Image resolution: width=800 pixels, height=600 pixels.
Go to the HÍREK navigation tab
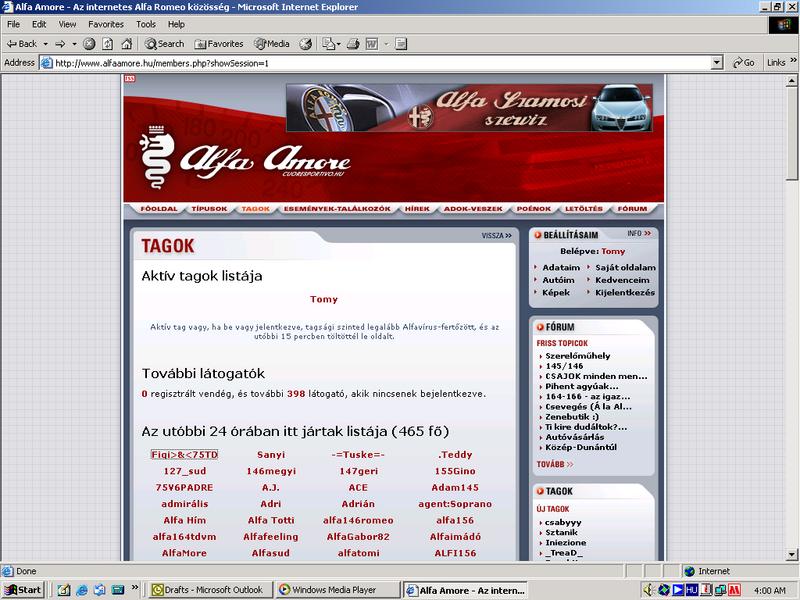pyautogui.click(x=417, y=209)
